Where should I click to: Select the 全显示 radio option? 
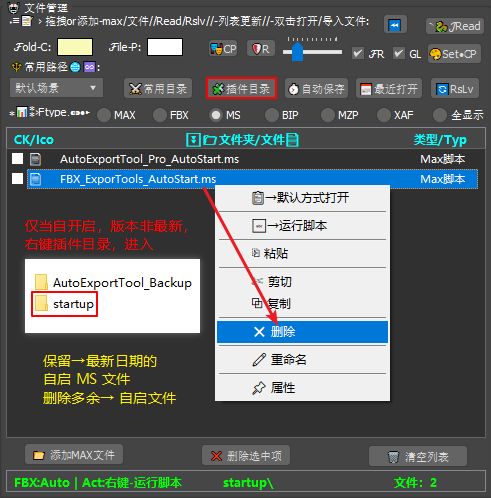[440, 115]
